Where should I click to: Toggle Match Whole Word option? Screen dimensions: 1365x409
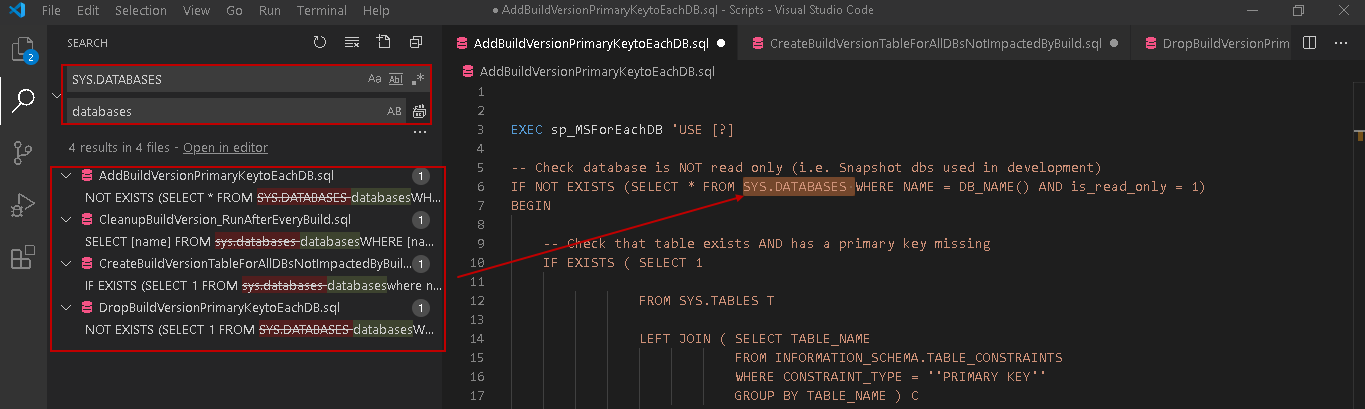click(396, 79)
